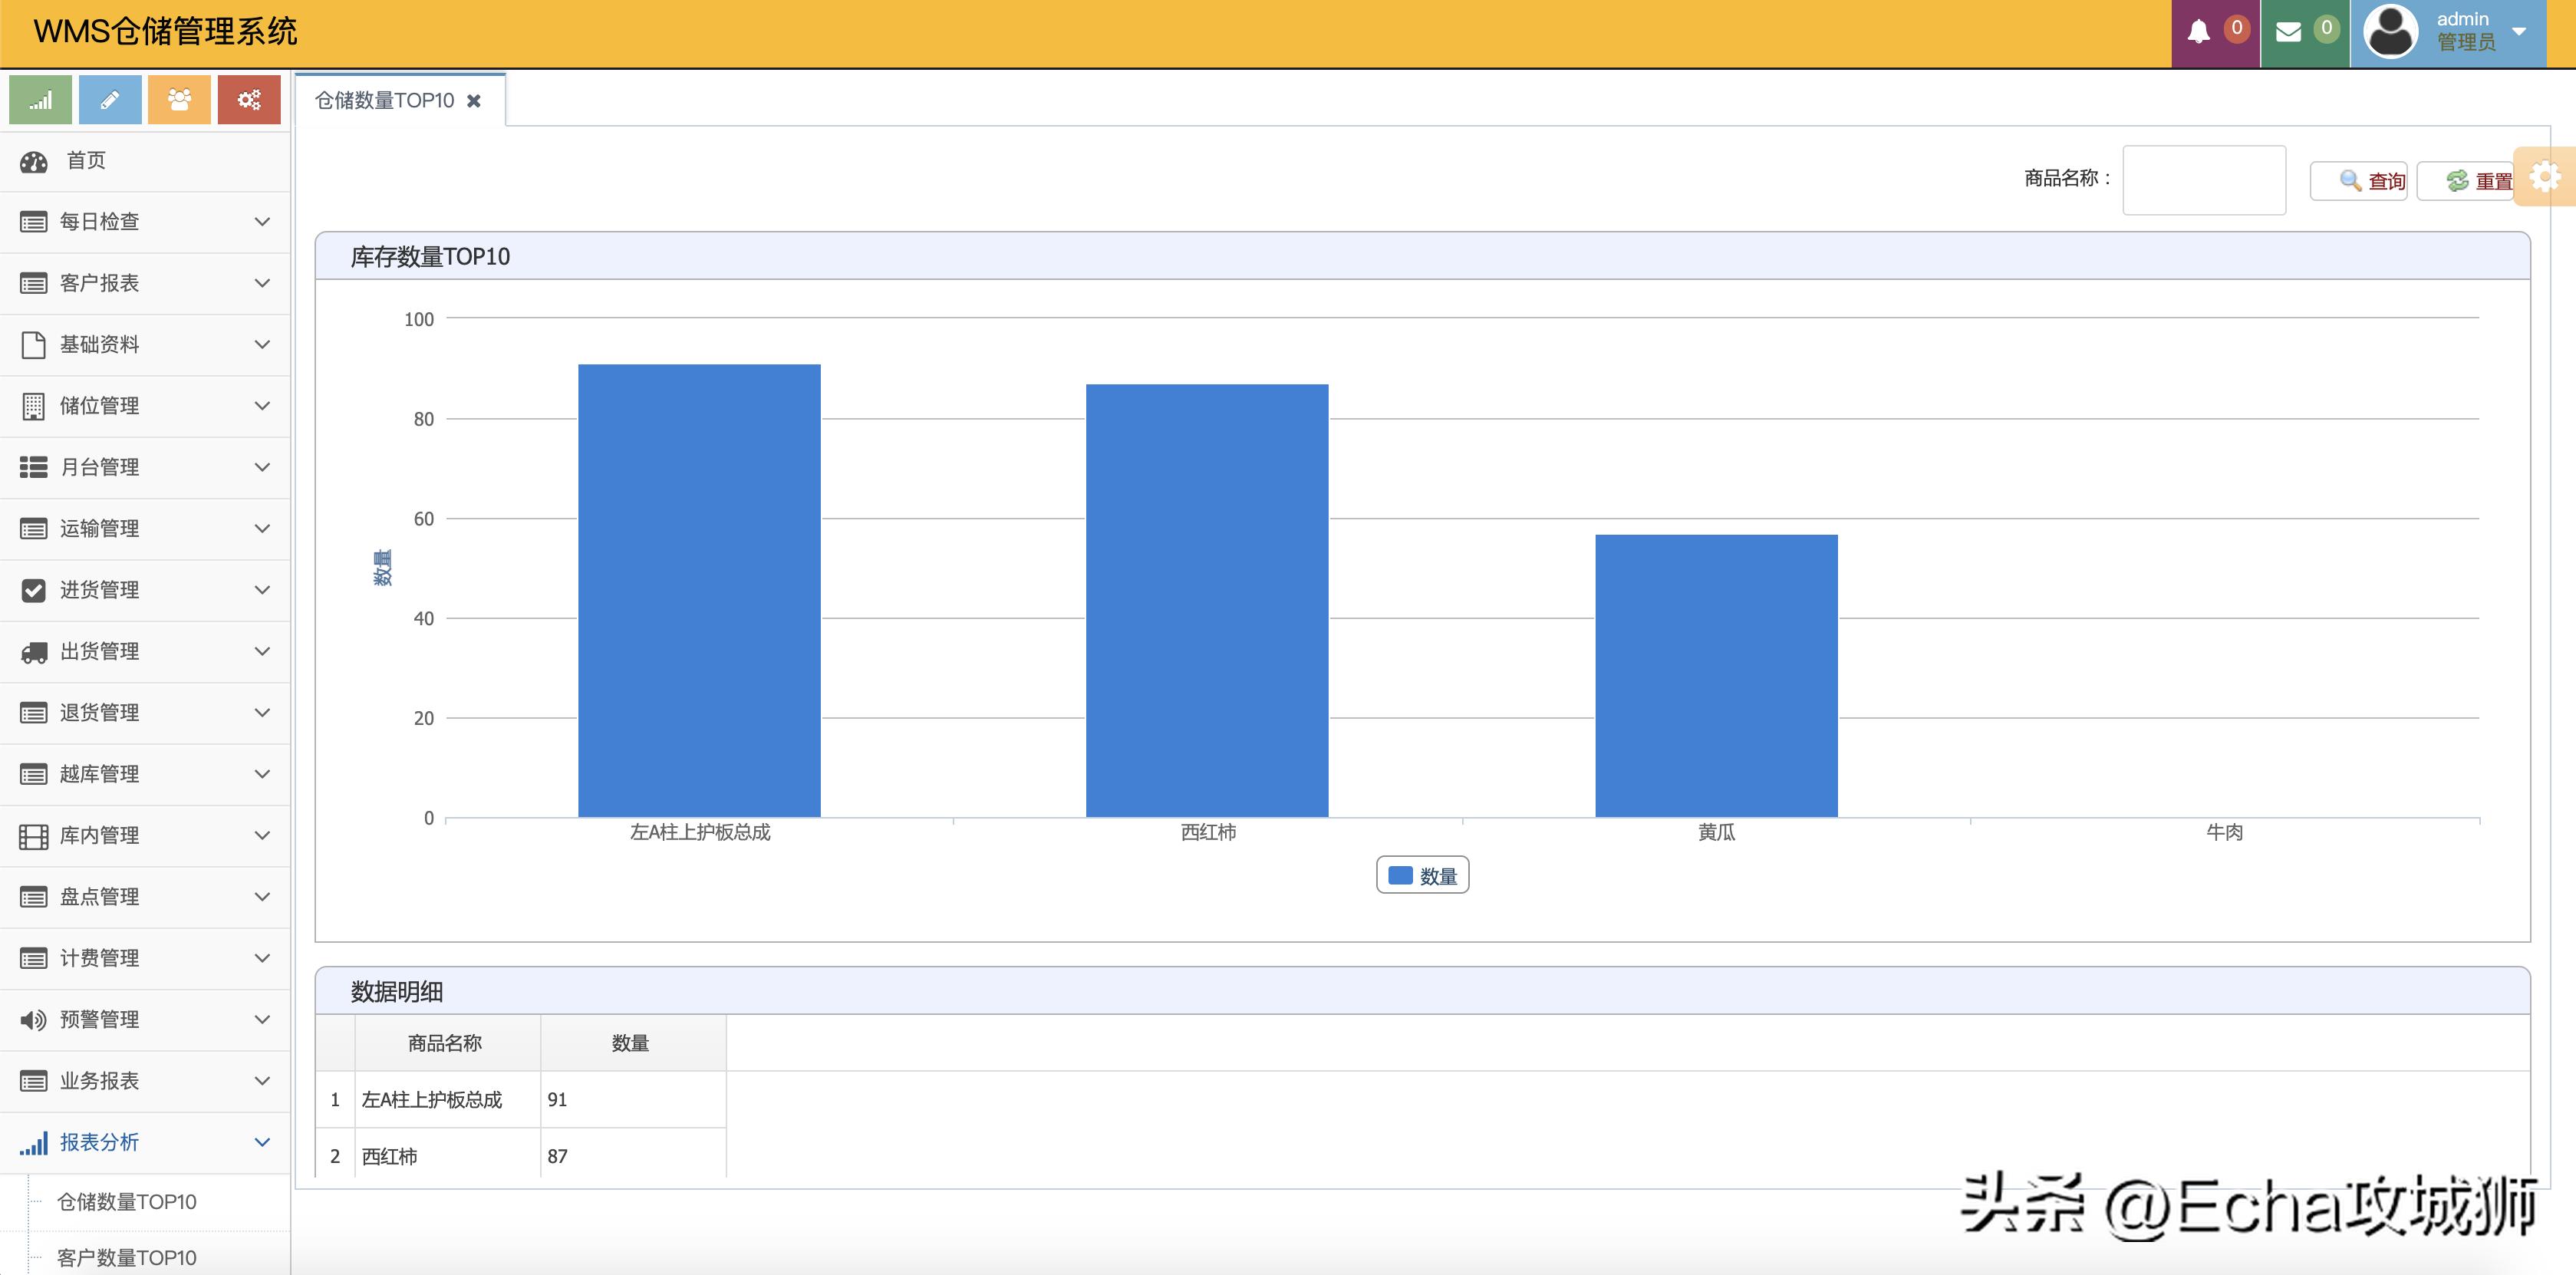
Task: Focus the 商品名称 input field
Action: point(2204,180)
